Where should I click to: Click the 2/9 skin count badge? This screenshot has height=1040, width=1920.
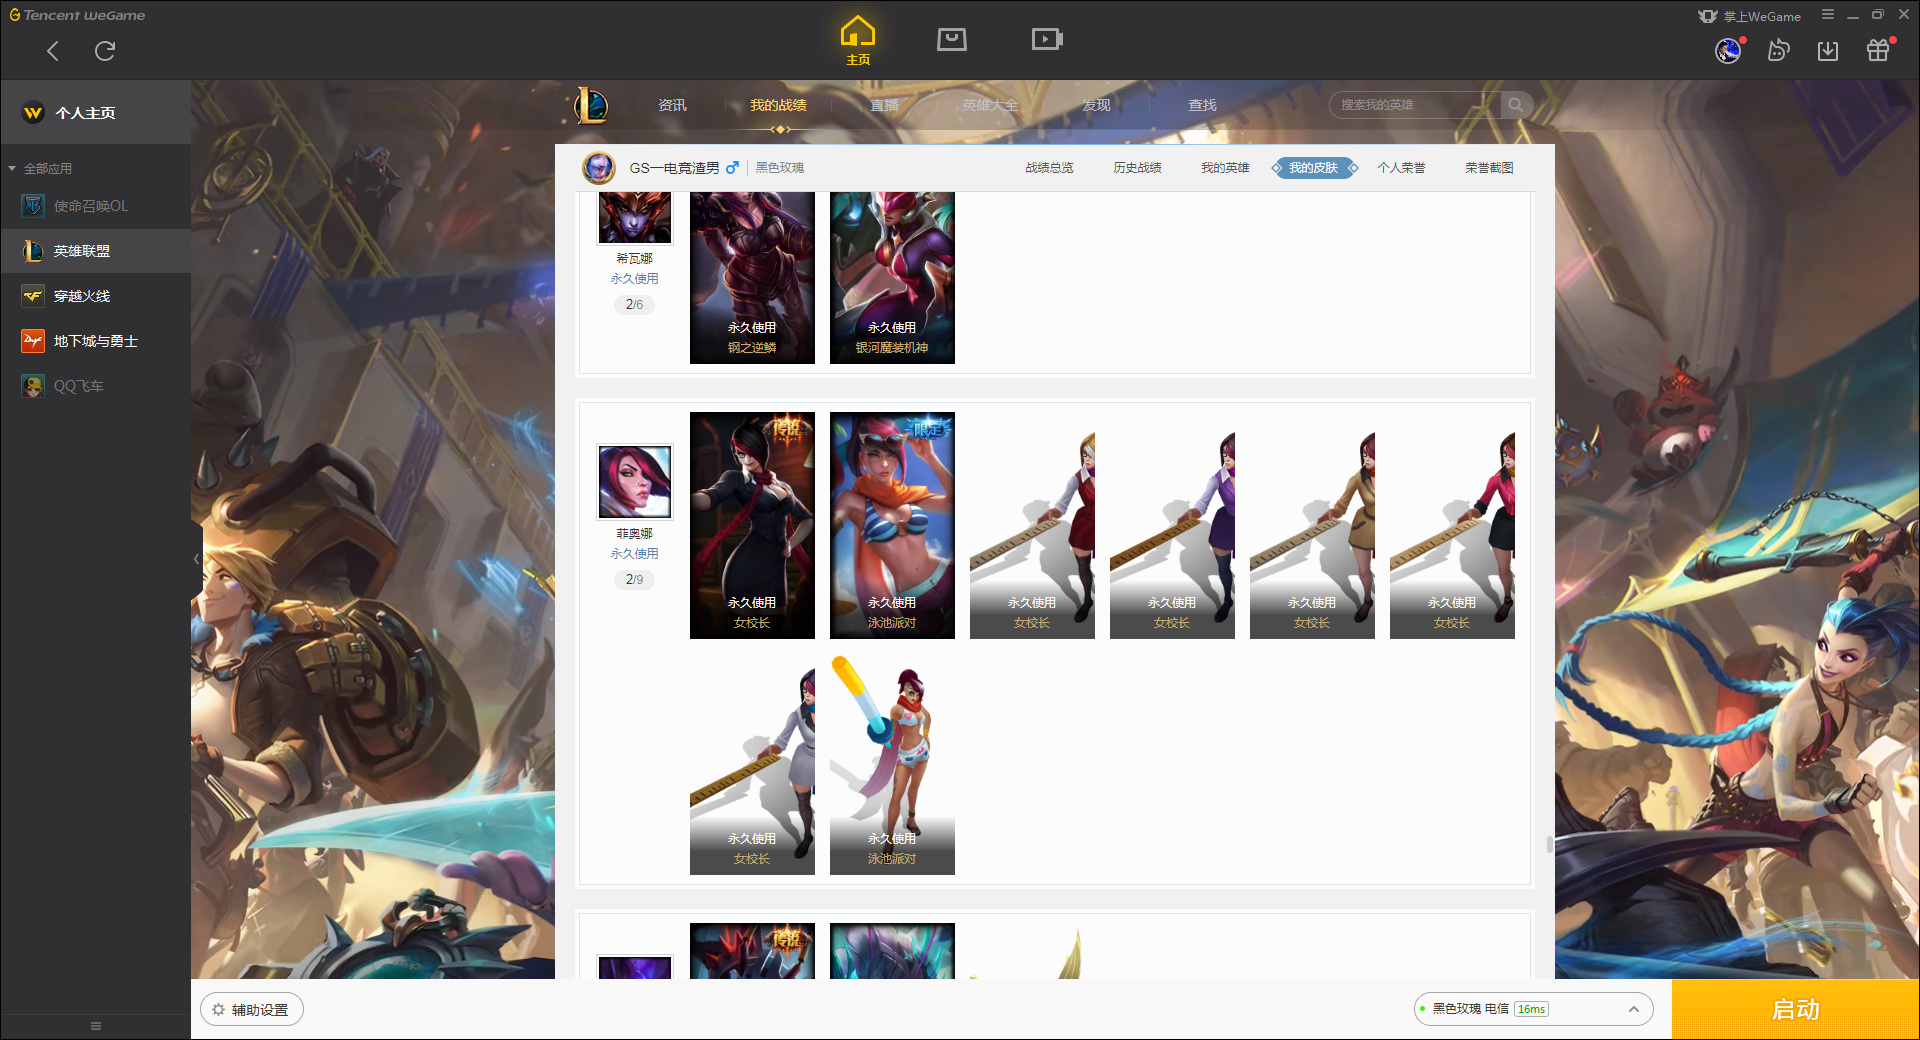635,580
